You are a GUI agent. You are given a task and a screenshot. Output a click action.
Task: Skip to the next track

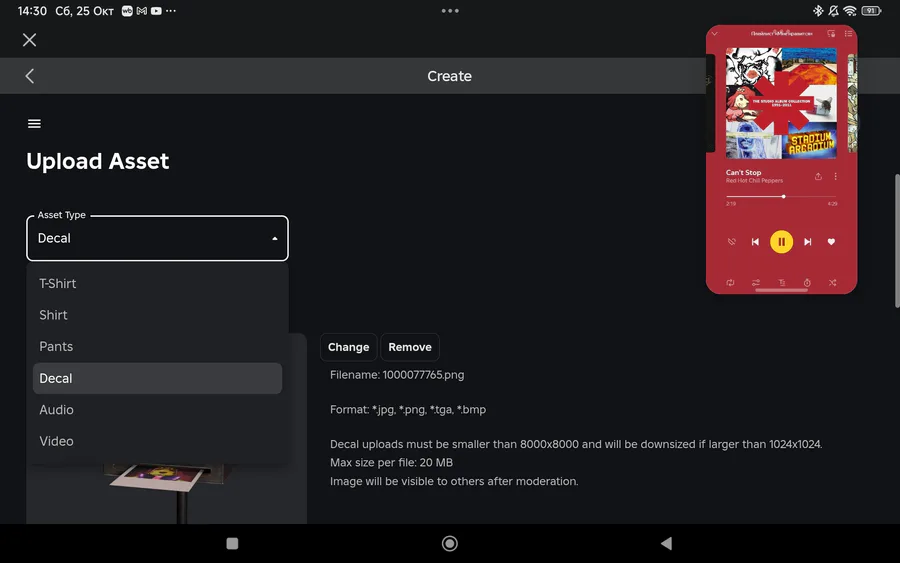tap(808, 242)
